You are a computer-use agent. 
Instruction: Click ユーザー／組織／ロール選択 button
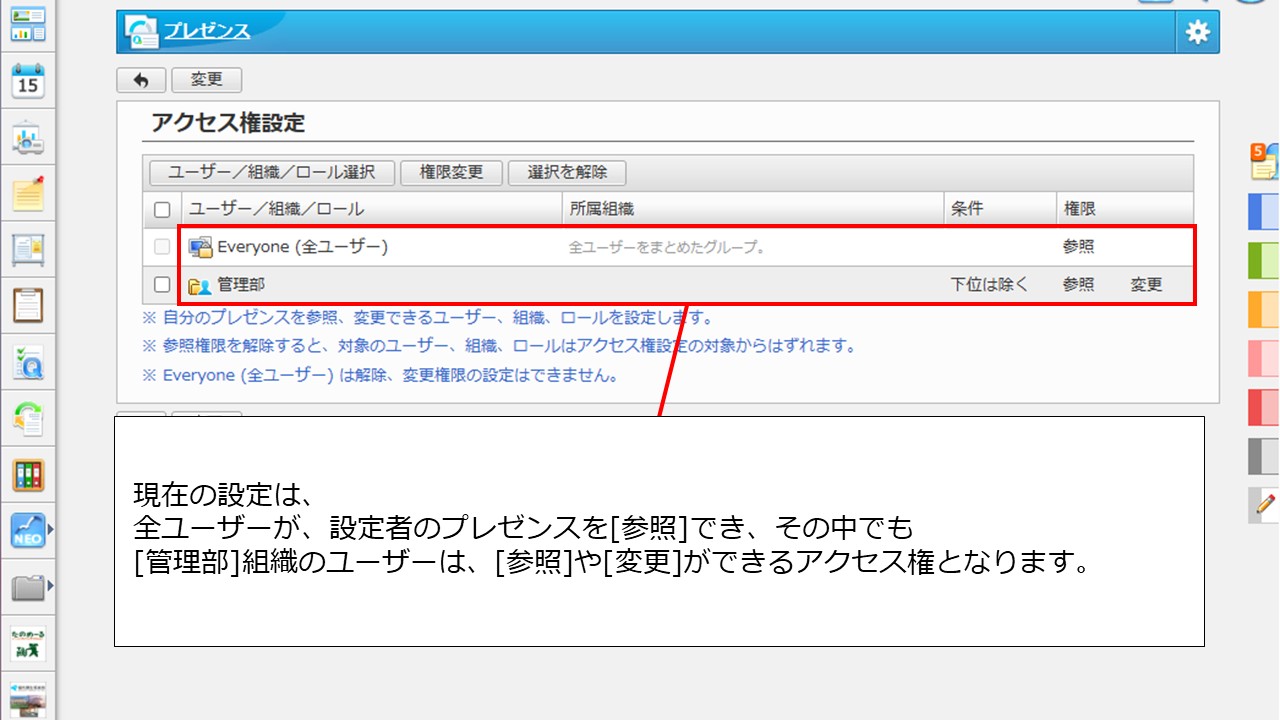pyautogui.click(x=272, y=172)
